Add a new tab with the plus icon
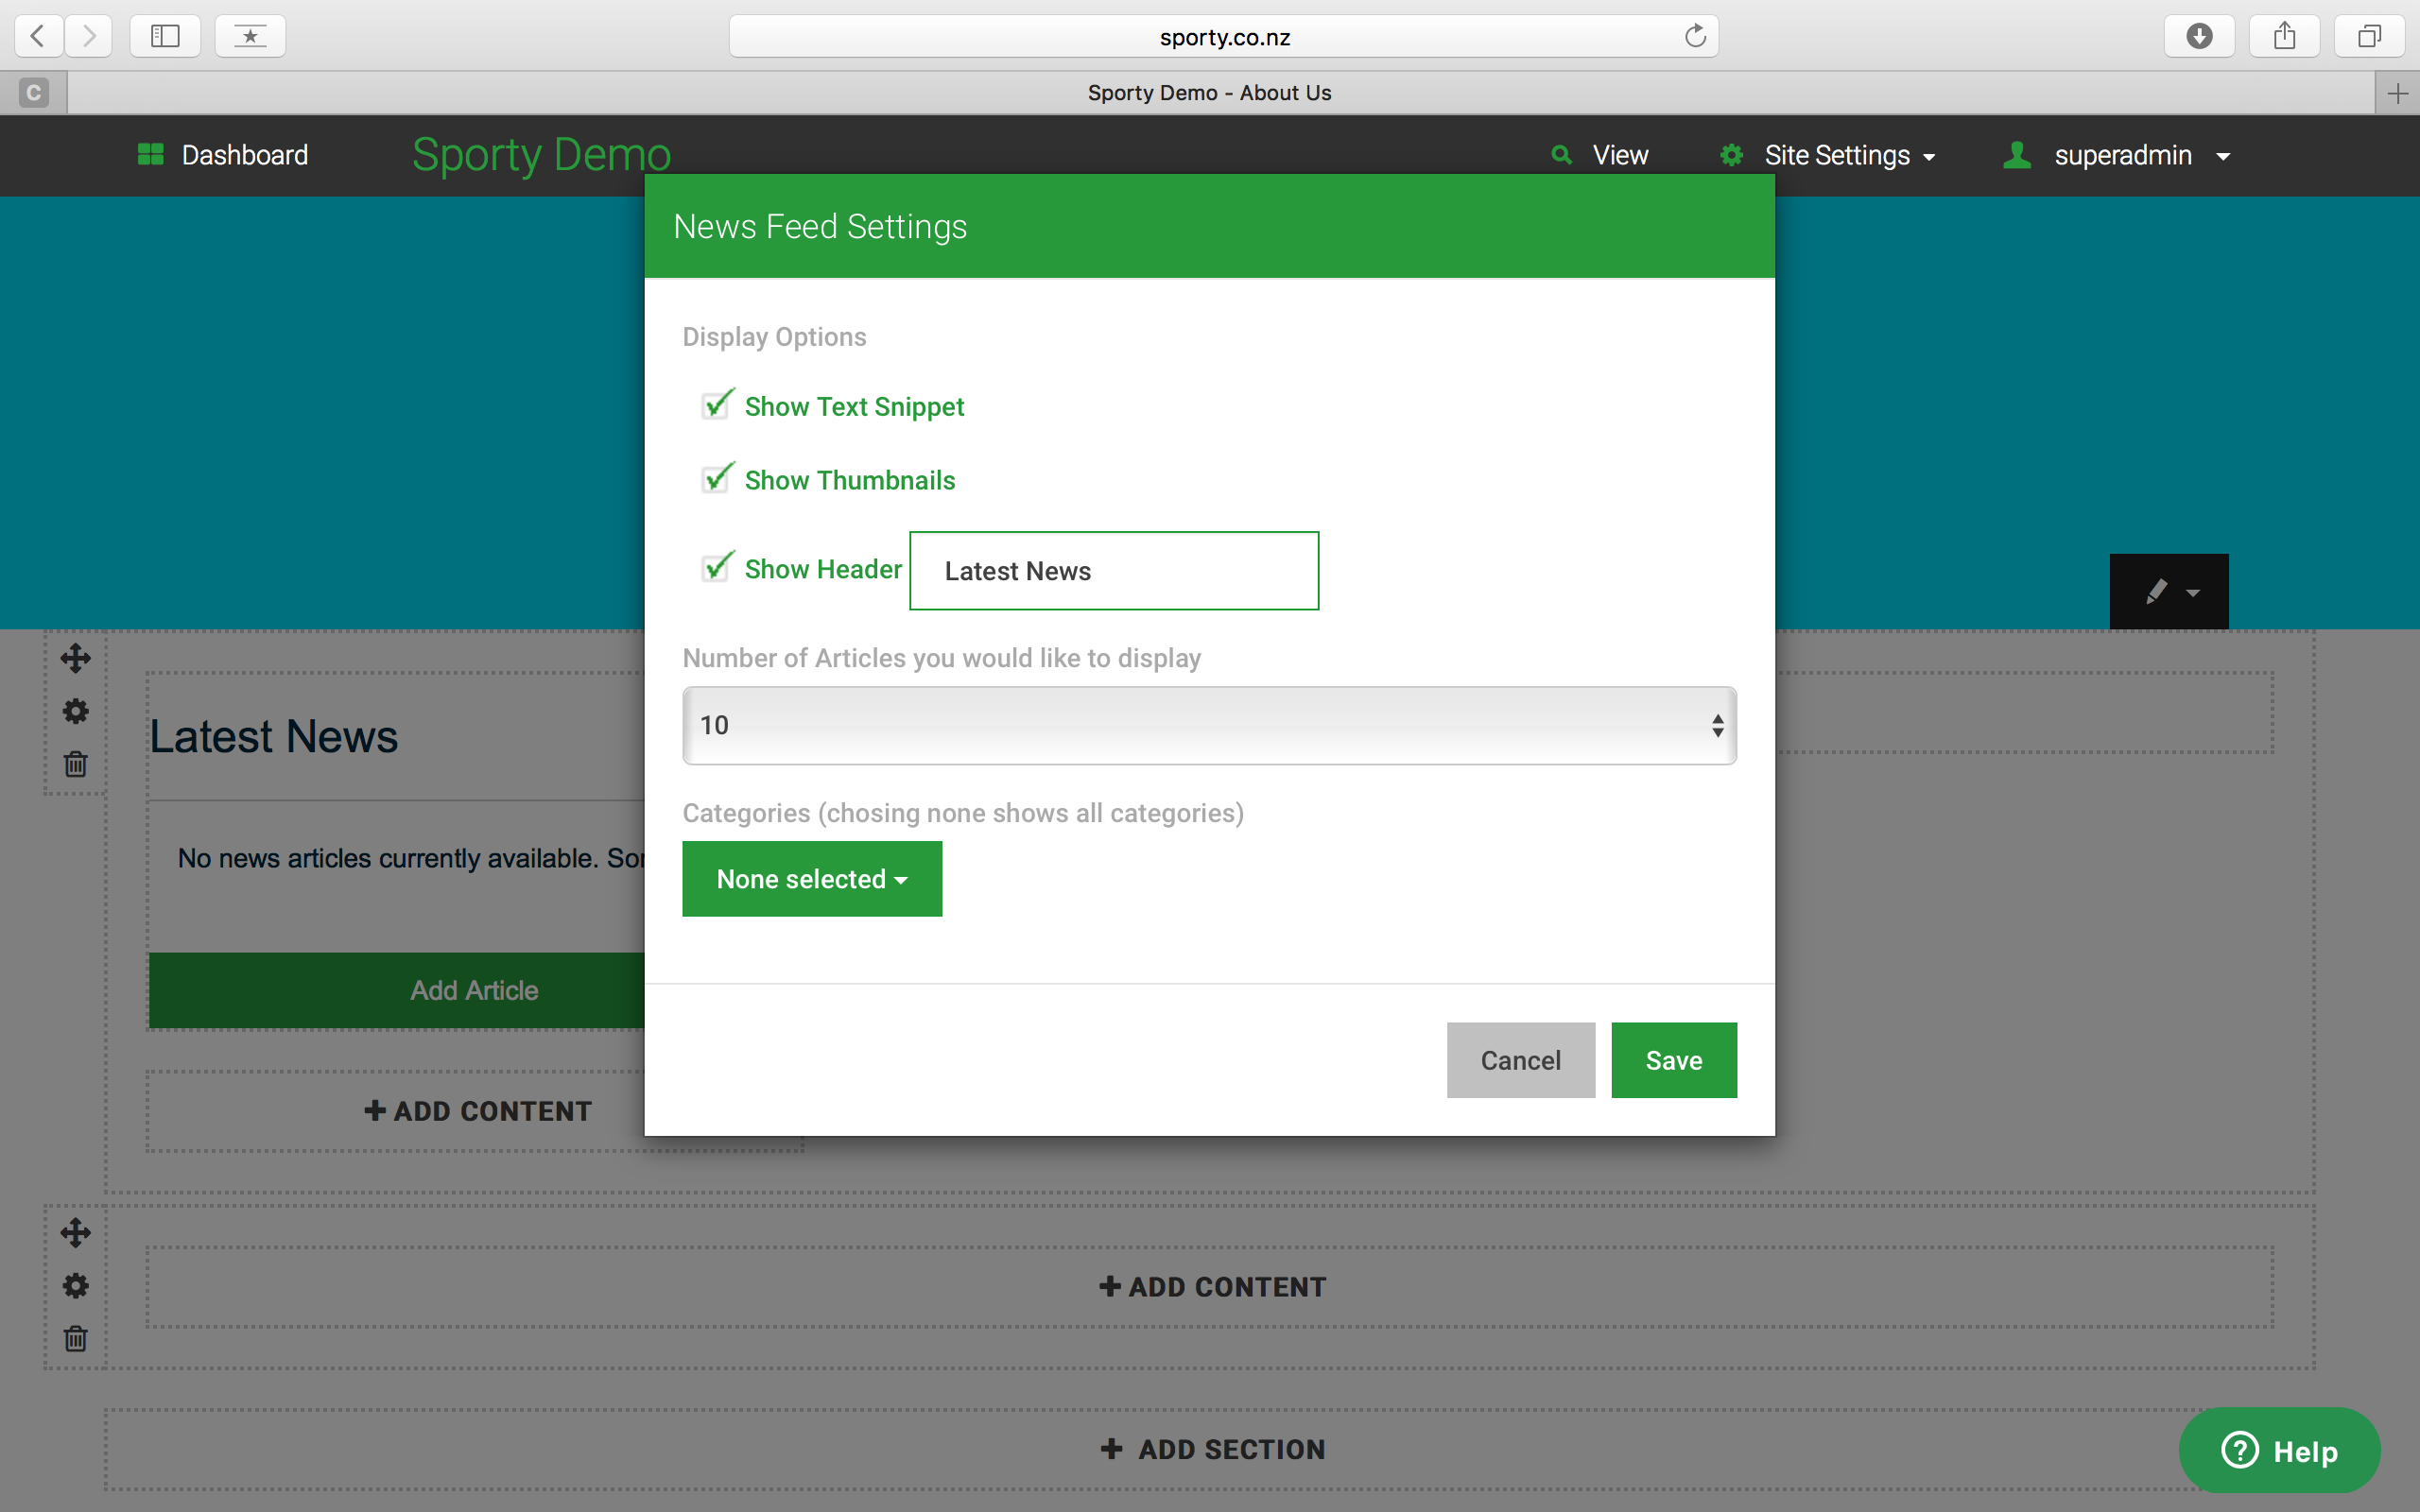 [x=2397, y=93]
